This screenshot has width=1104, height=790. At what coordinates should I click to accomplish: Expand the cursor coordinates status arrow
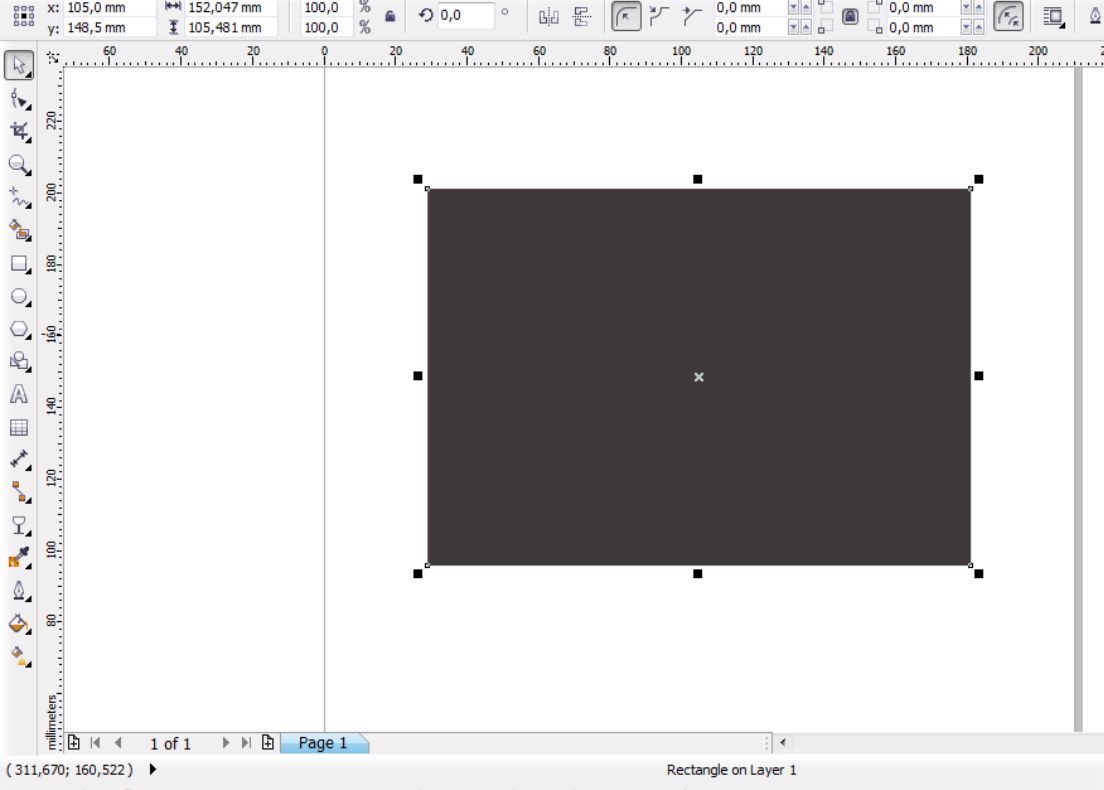click(153, 769)
